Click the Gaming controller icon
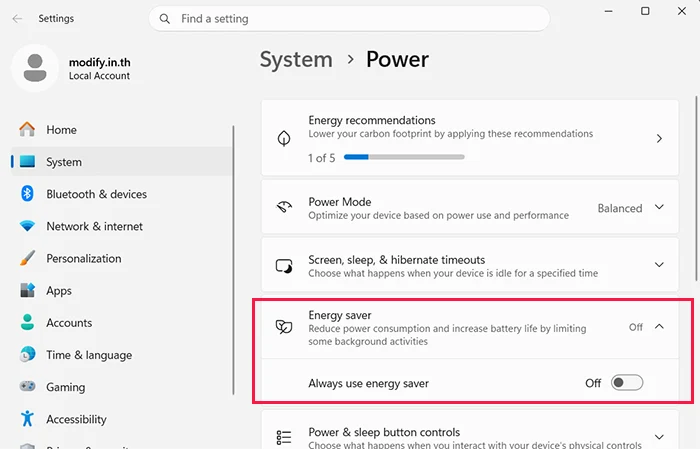The width and height of the screenshot is (700, 449). pyautogui.click(x=27, y=387)
